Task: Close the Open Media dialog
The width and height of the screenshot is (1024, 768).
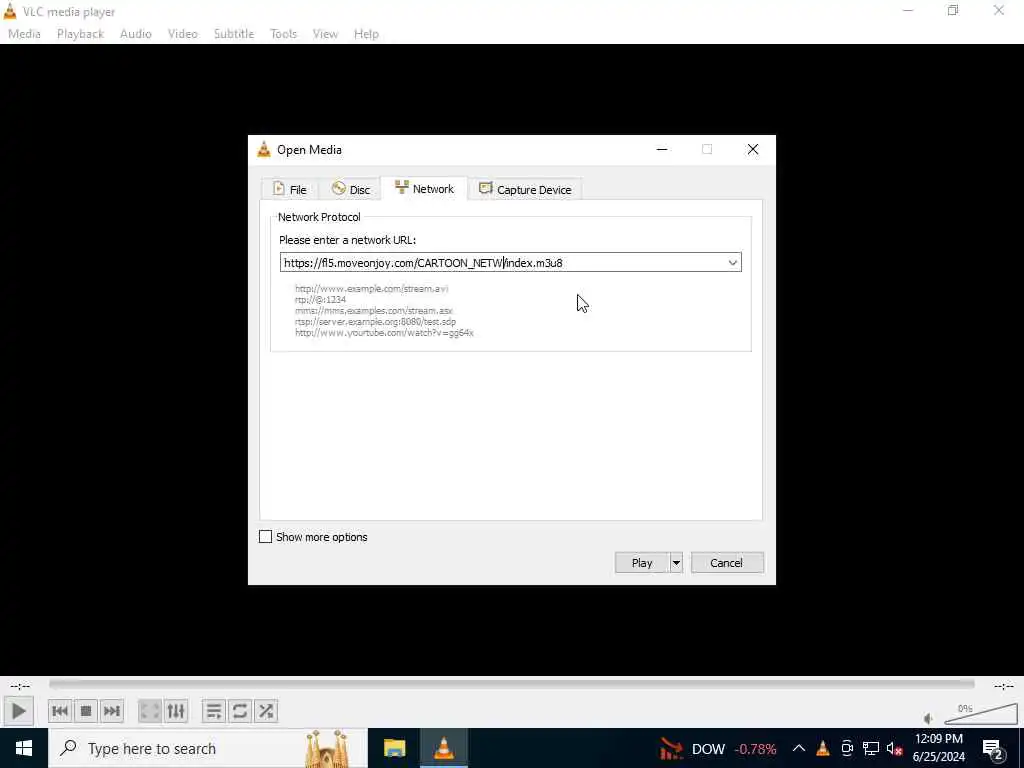Action: click(x=753, y=150)
